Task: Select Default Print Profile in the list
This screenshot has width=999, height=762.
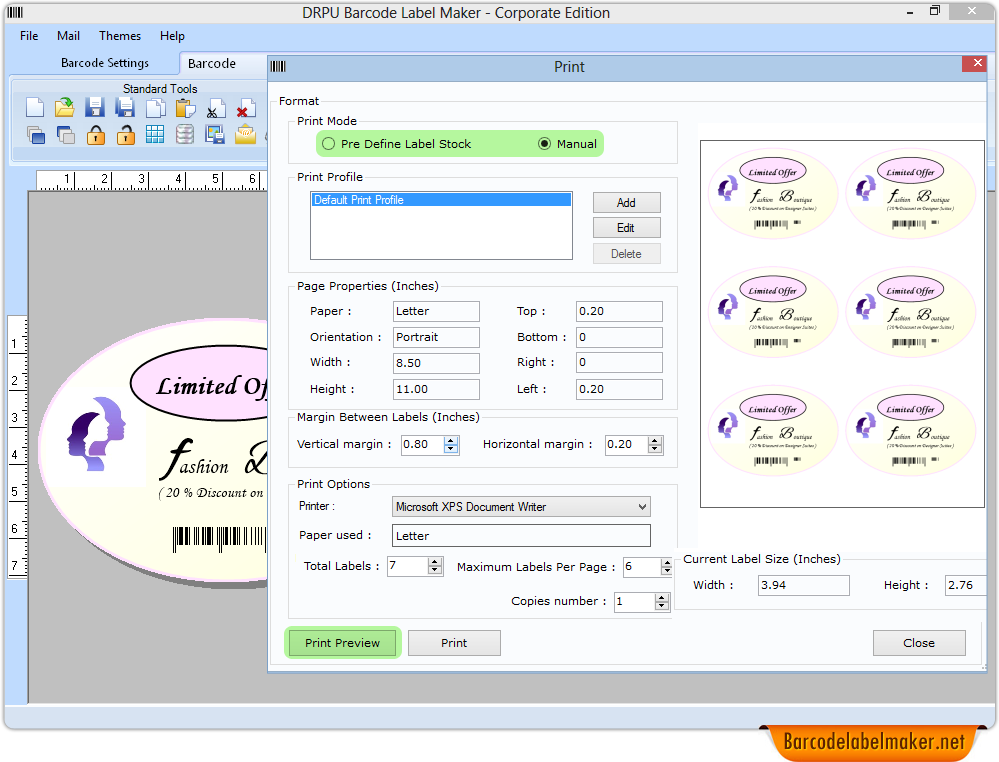Action: (x=441, y=200)
